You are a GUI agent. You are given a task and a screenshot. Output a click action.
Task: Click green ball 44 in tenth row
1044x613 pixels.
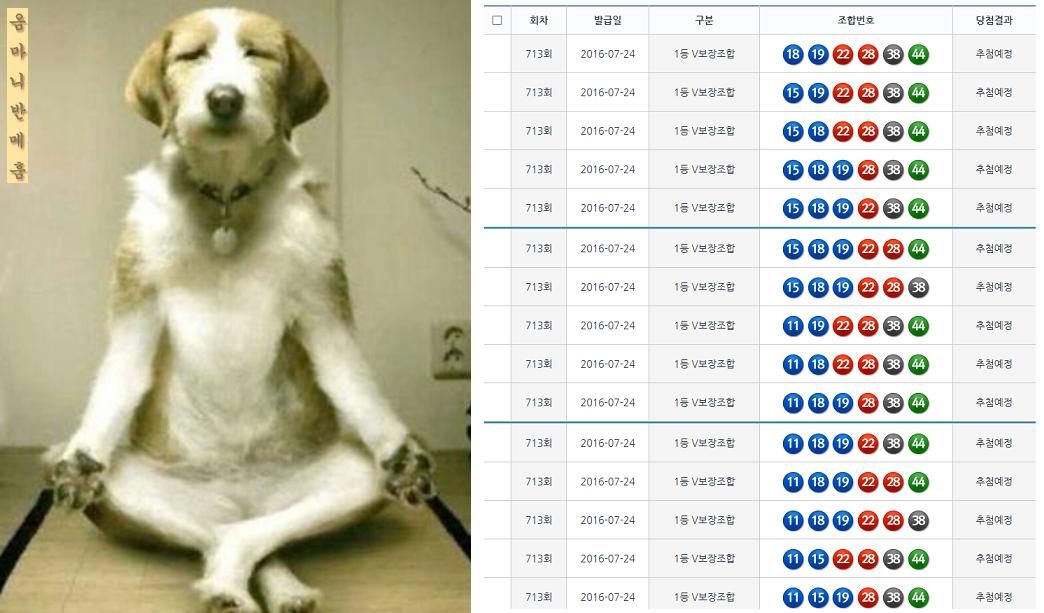tap(919, 404)
